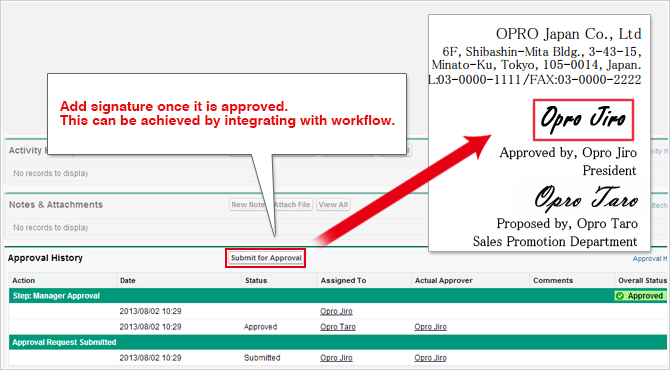Viewport: 670px width, 370px height.
Task: Click the Opro Jiro signature image
Action: pyautogui.click(x=583, y=120)
